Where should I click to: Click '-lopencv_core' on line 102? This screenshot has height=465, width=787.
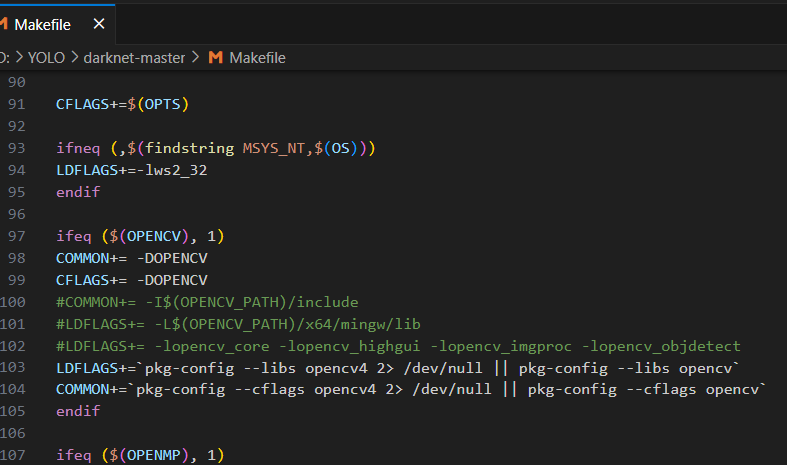(x=212, y=346)
